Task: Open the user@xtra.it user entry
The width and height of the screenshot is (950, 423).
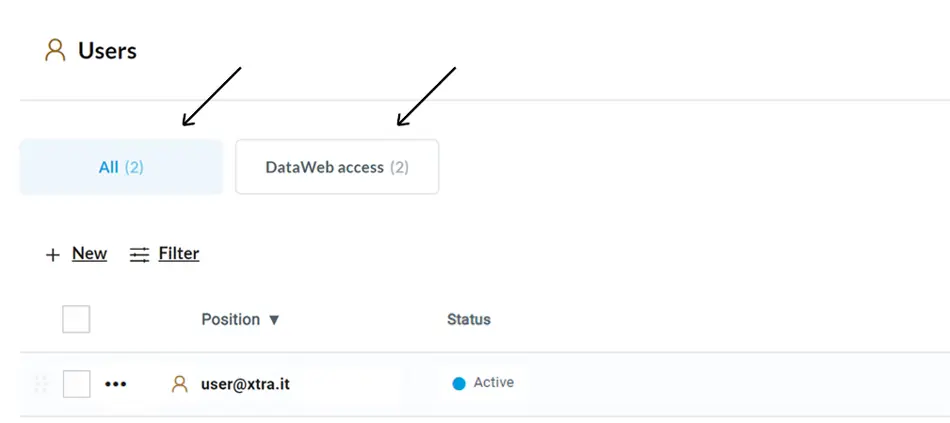Action: 245,384
